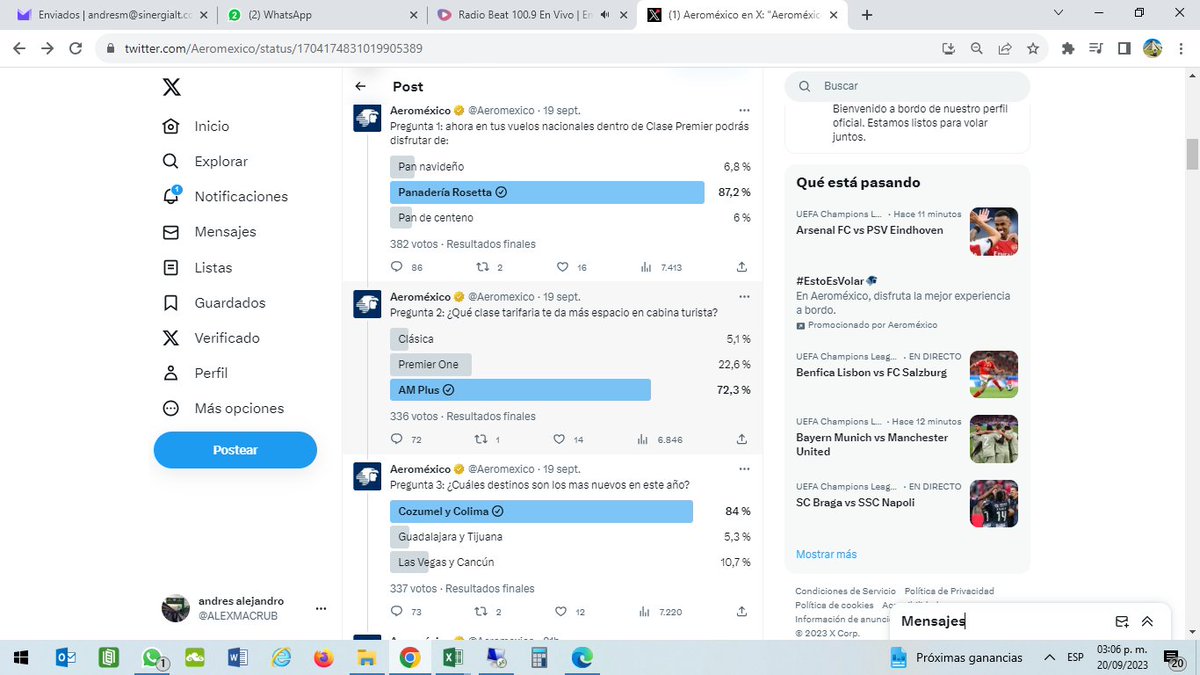
Task: Repost the Pregunta 1 poll post
Action: pos(482,267)
